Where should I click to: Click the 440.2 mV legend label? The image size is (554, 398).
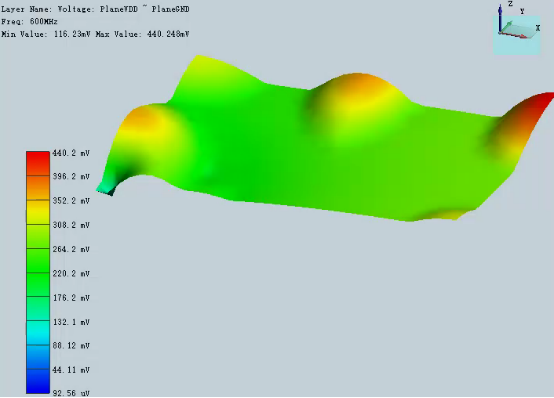point(71,153)
